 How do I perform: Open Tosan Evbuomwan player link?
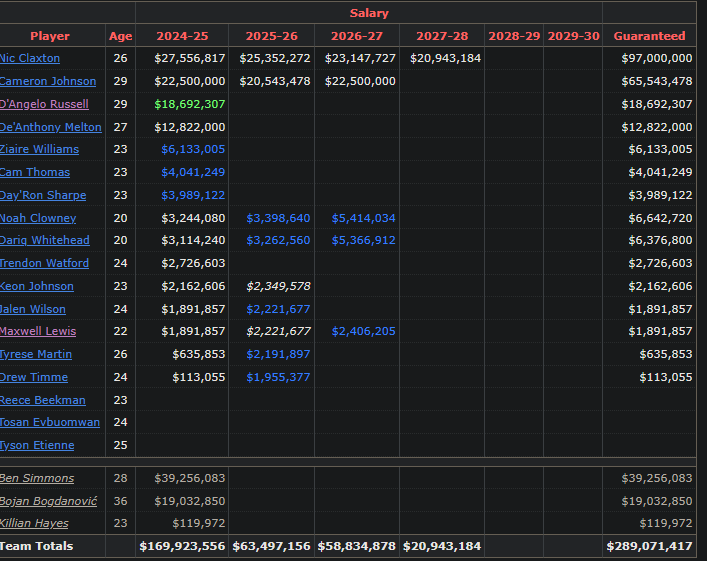pyautogui.click(x=50, y=423)
